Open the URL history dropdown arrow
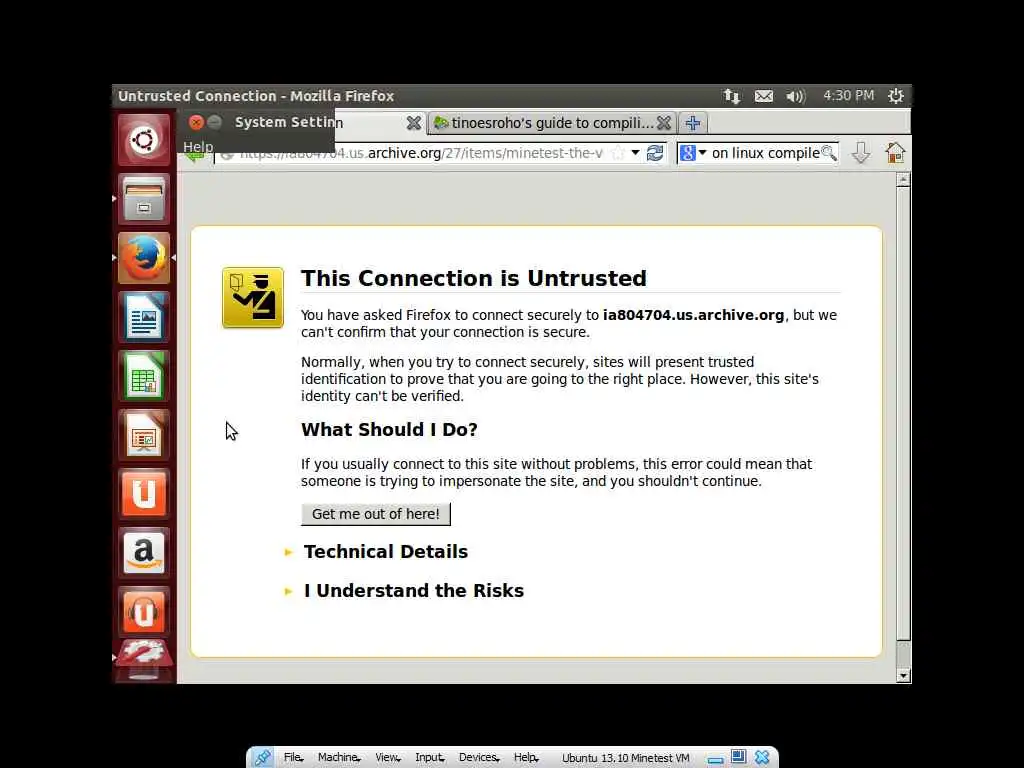 click(x=635, y=153)
